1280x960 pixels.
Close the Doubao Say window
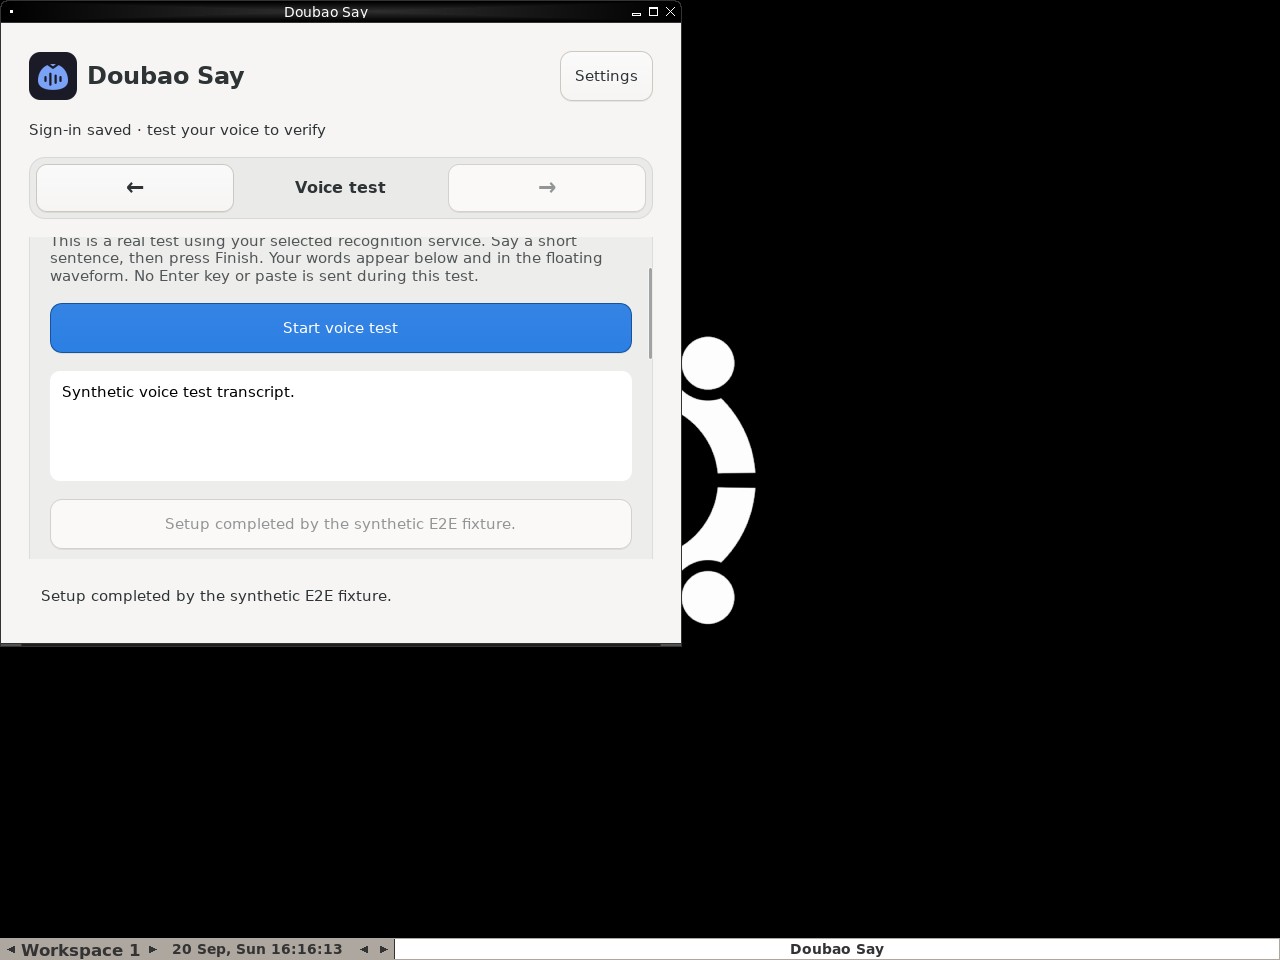670,12
